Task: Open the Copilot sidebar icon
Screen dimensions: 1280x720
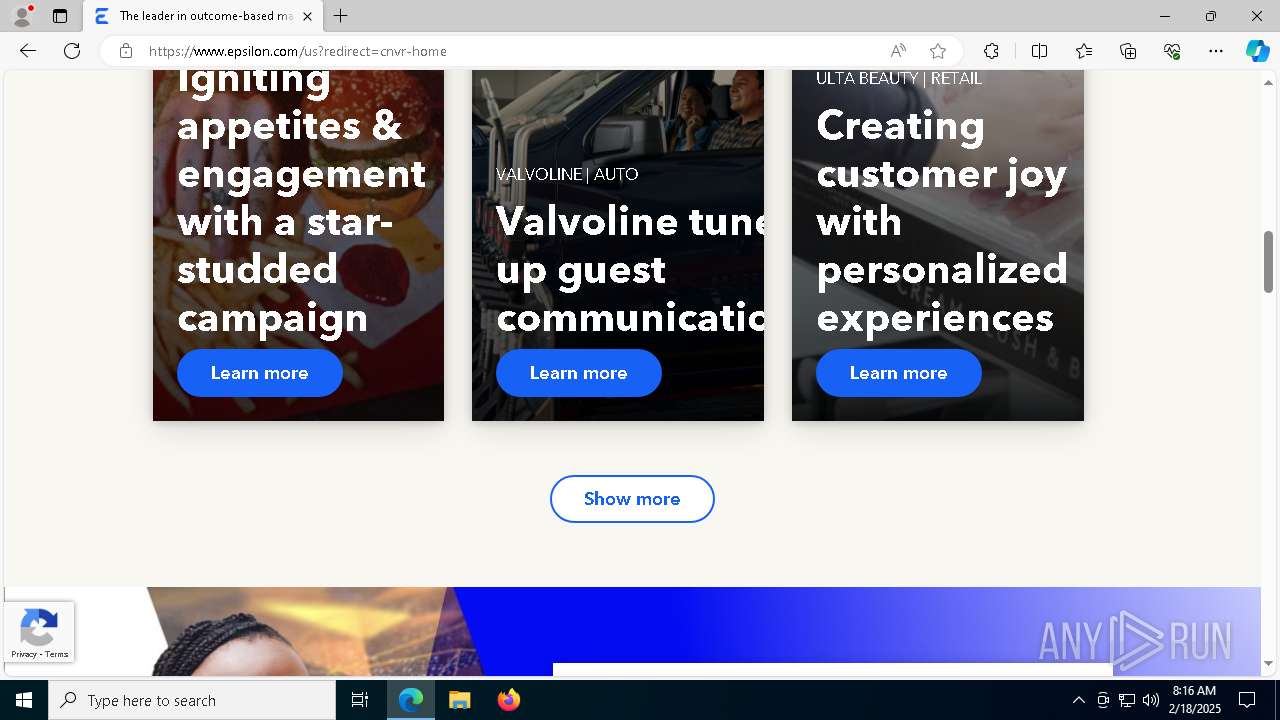Action: (x=1257, y=51)
